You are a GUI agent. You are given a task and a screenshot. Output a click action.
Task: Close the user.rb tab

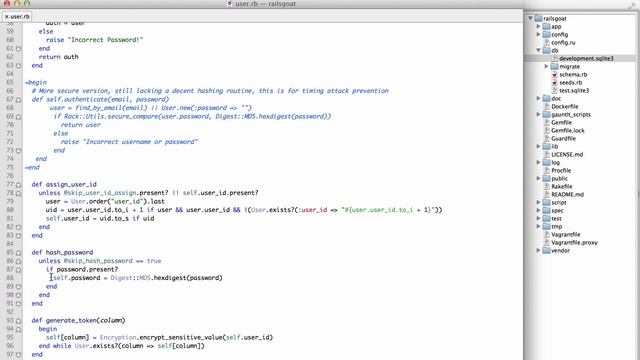pyautogui.click(x=6, y=17)
